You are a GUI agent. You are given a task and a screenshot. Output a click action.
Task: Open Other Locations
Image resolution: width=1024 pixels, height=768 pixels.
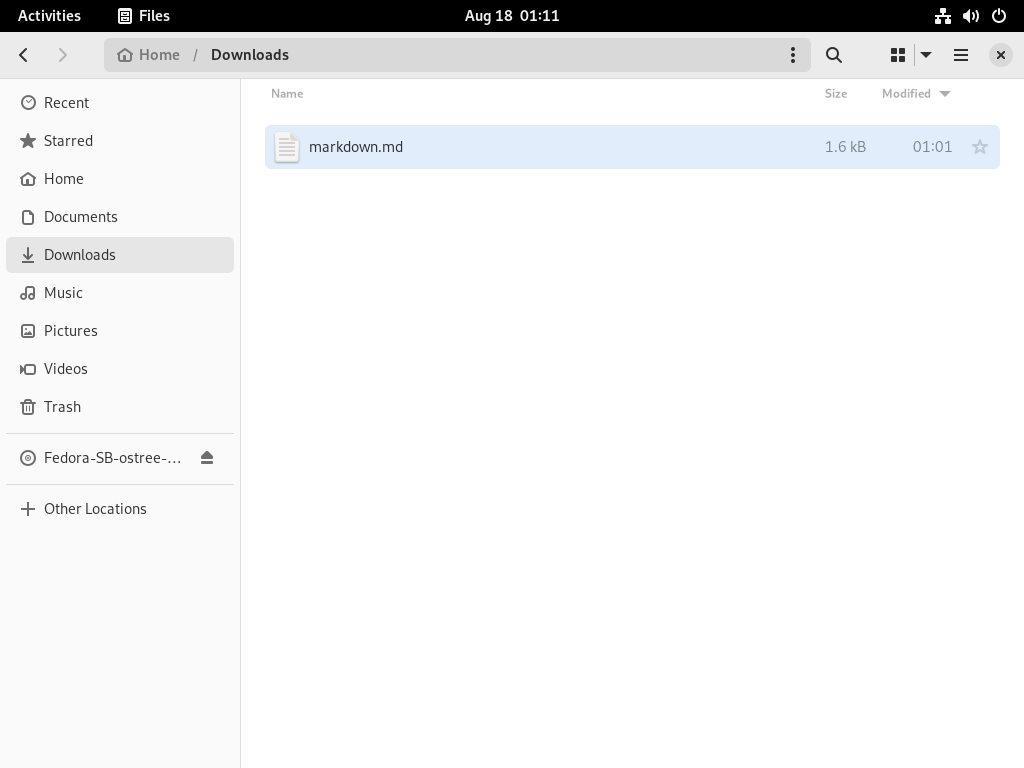[120, 509]
